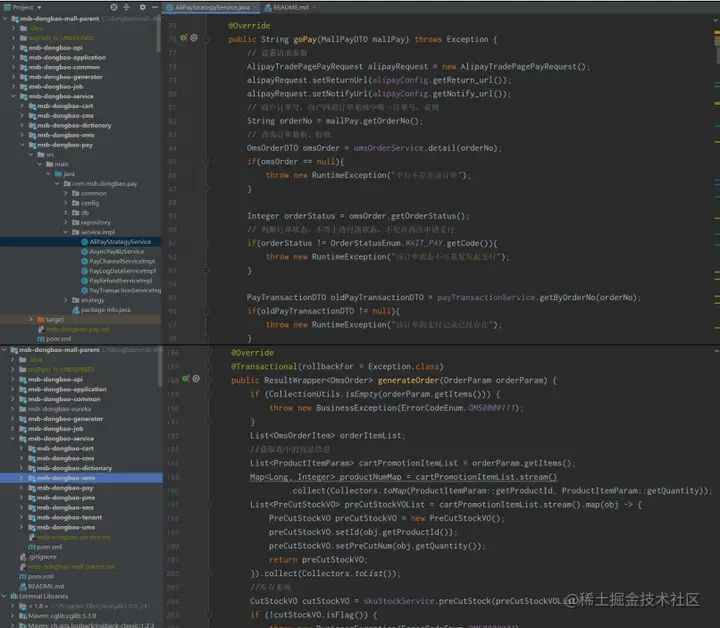Click omsOrderService reference in upper editor
This screenshot has width=720, height=628.
point(388,148)
